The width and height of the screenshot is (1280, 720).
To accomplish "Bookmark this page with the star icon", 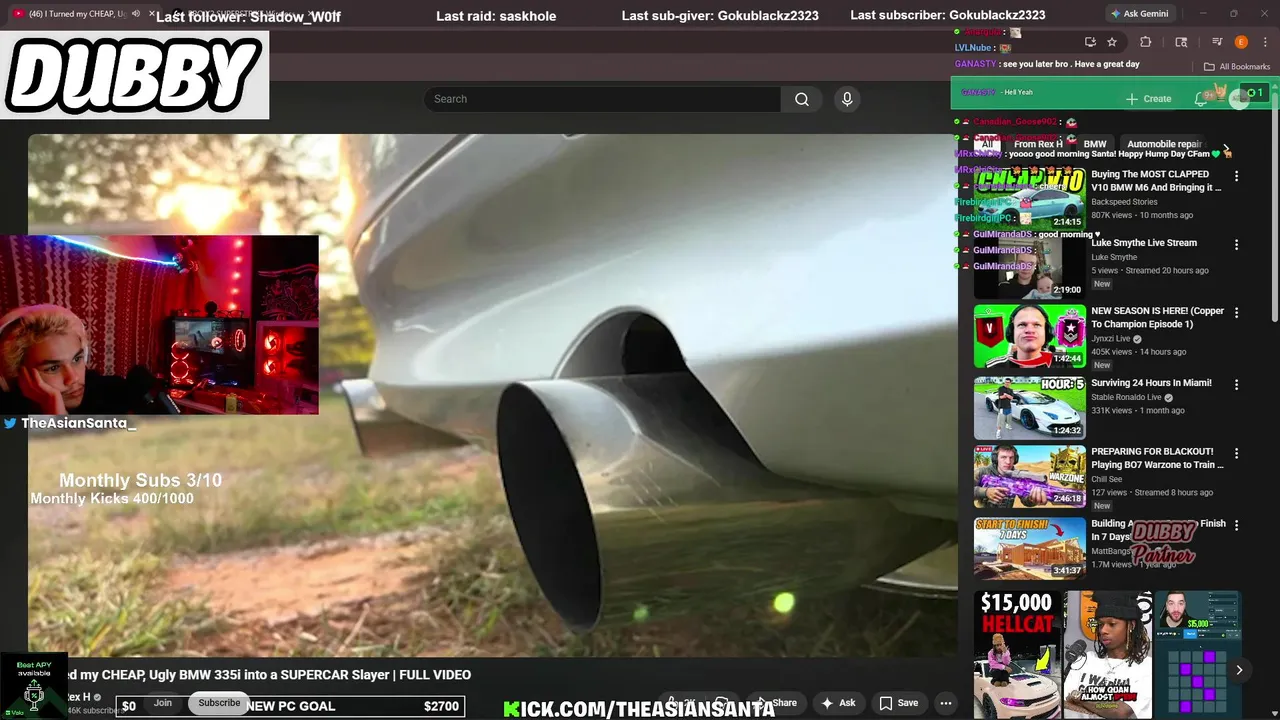I will [1112, 42].
